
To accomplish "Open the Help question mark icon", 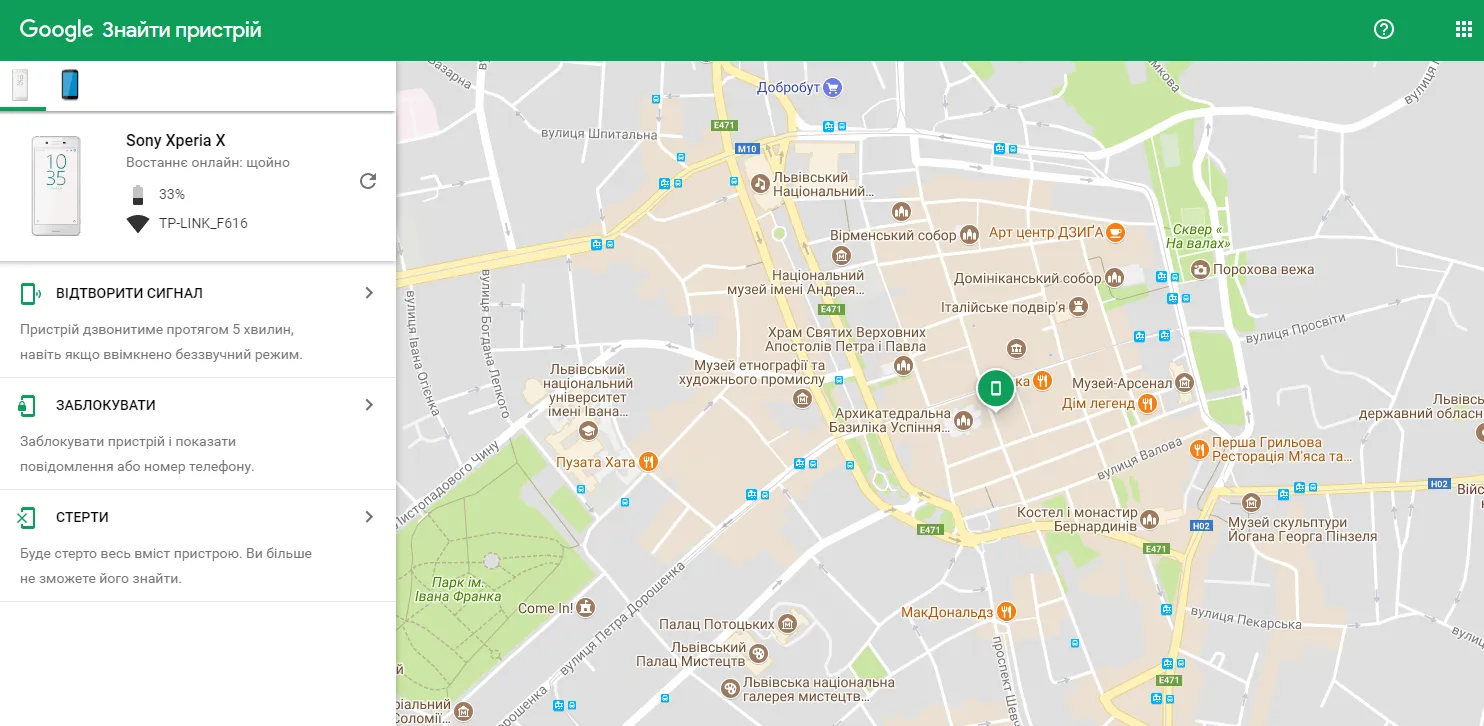I will coord(1383,29).
